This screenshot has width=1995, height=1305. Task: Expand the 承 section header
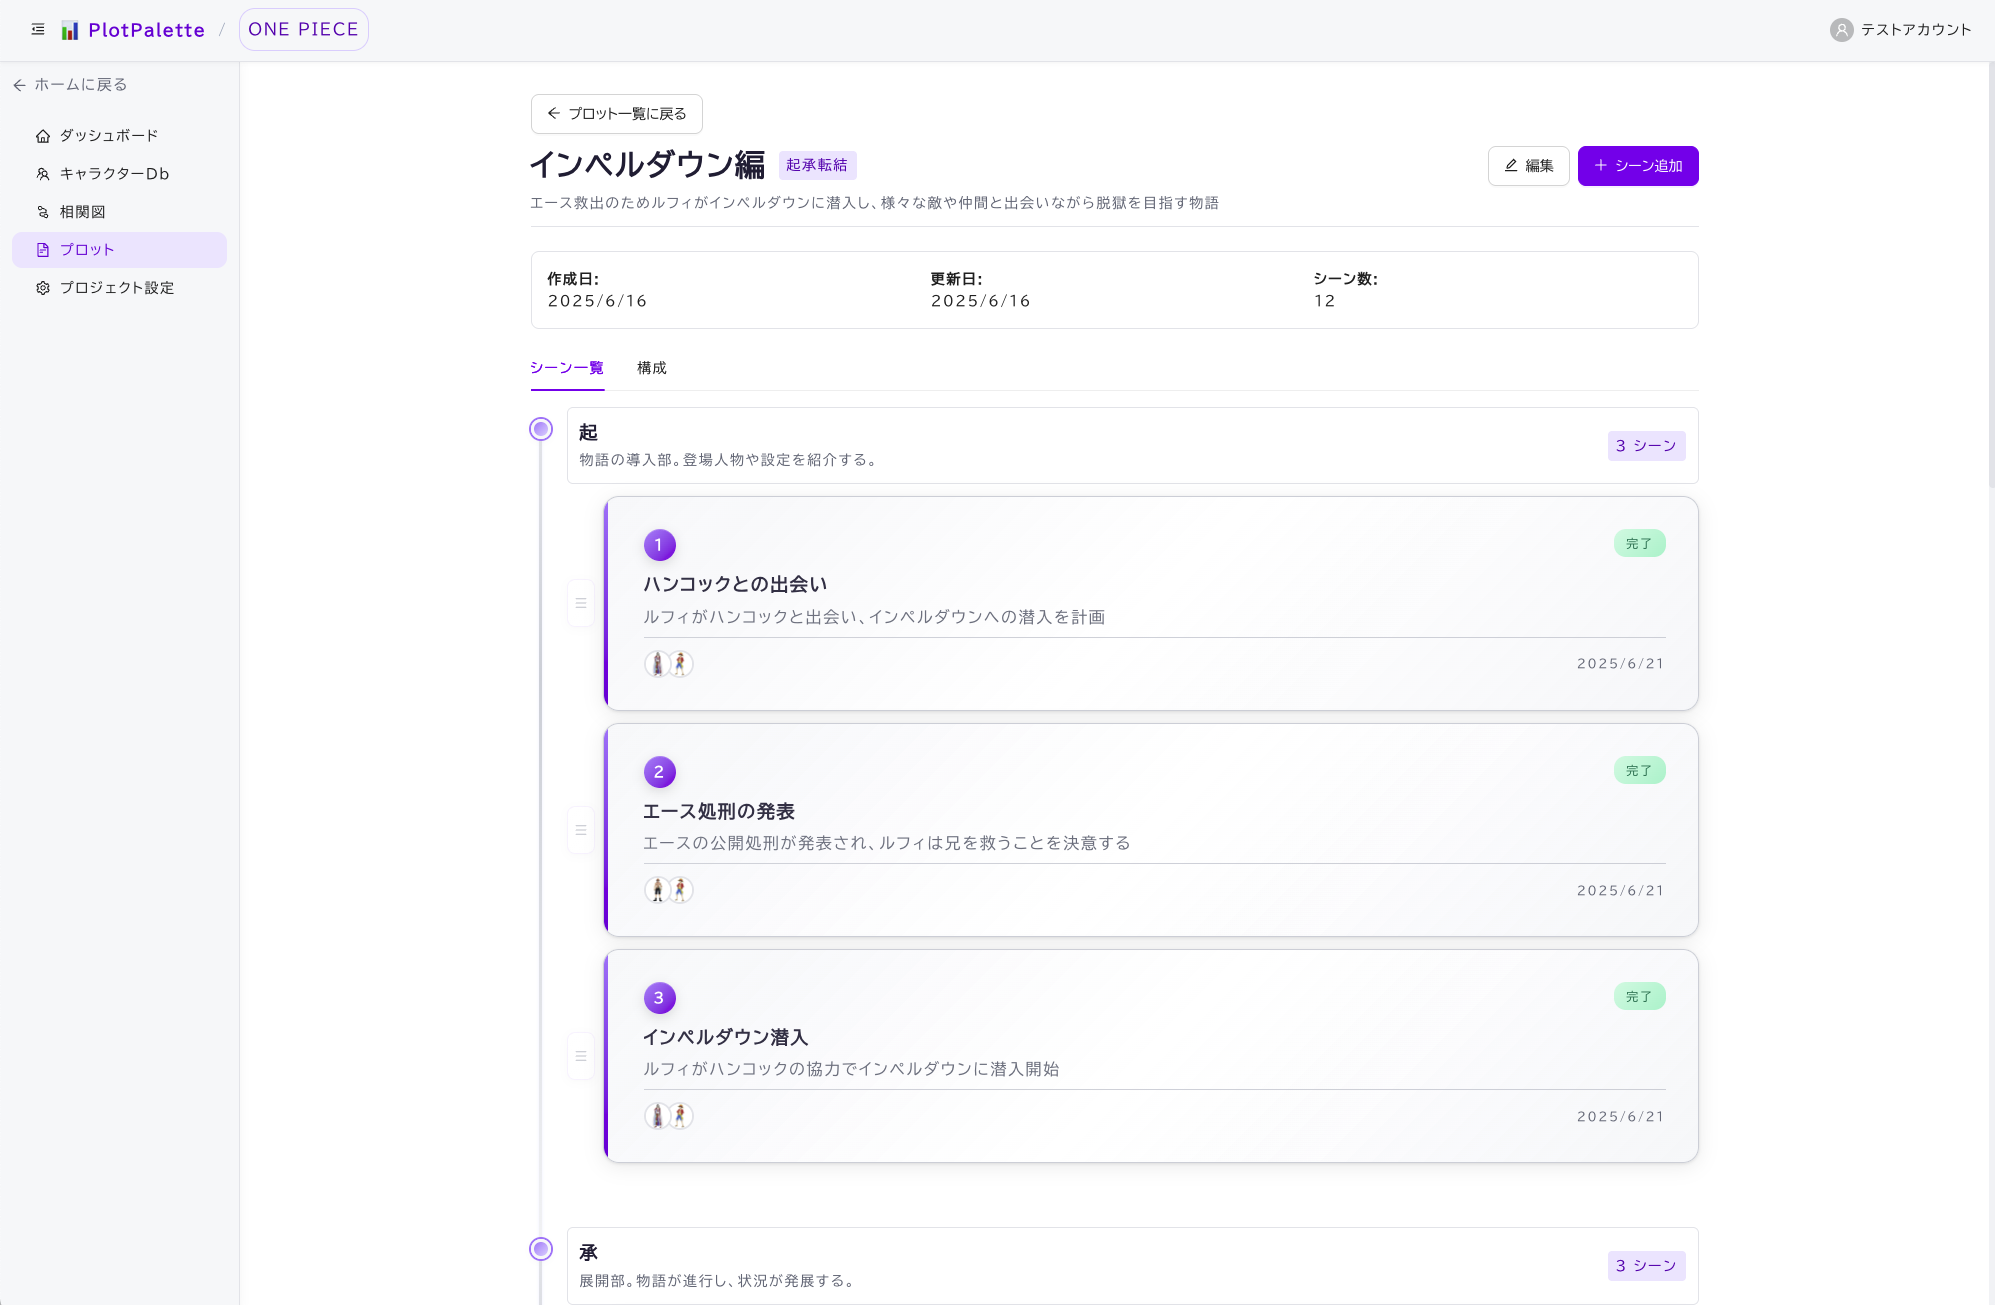(x=1132, y=1266)
